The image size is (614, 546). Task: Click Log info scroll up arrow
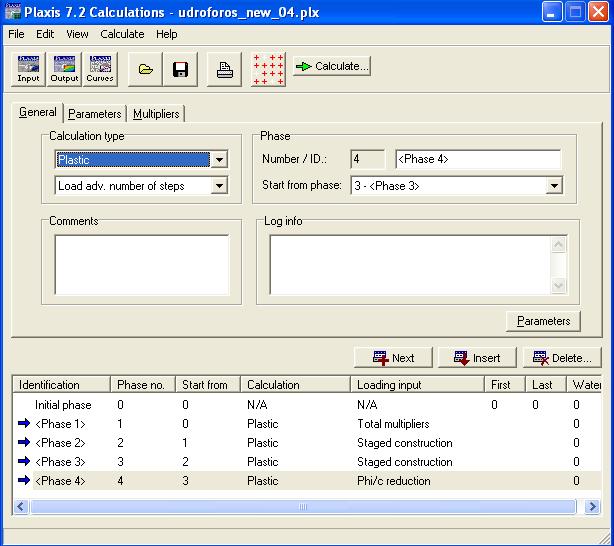[x=558, y=245]
